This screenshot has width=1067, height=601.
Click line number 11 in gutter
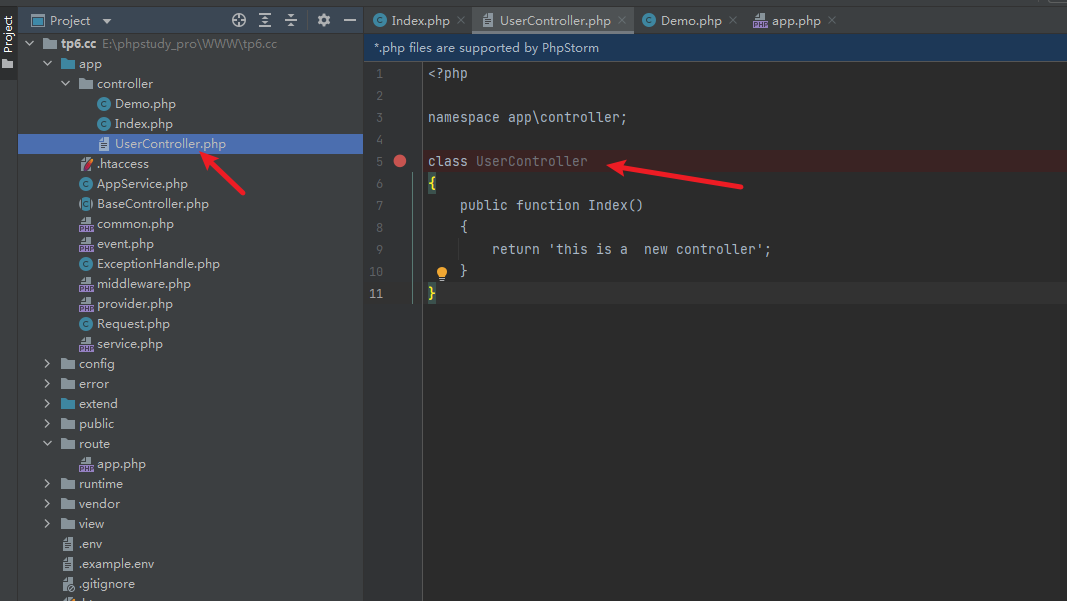tap(376, 293)
